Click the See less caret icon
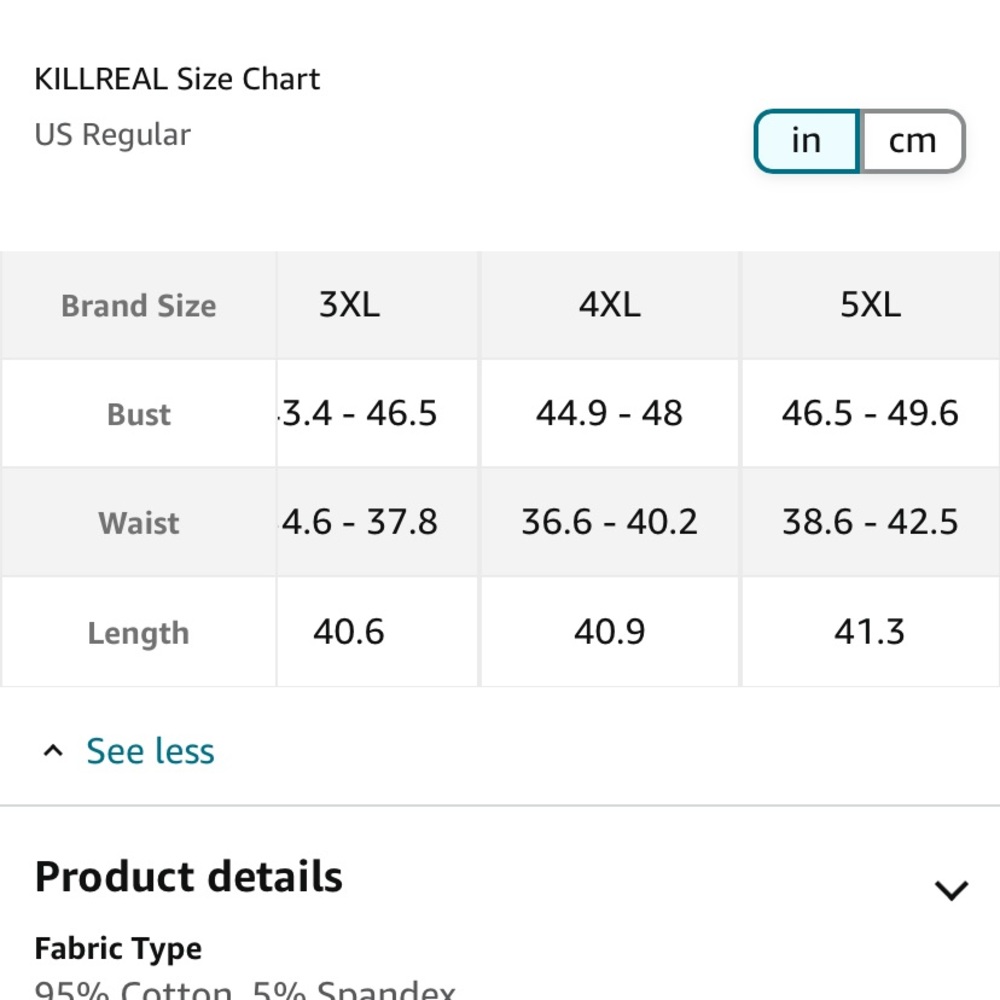 [53, 751]
